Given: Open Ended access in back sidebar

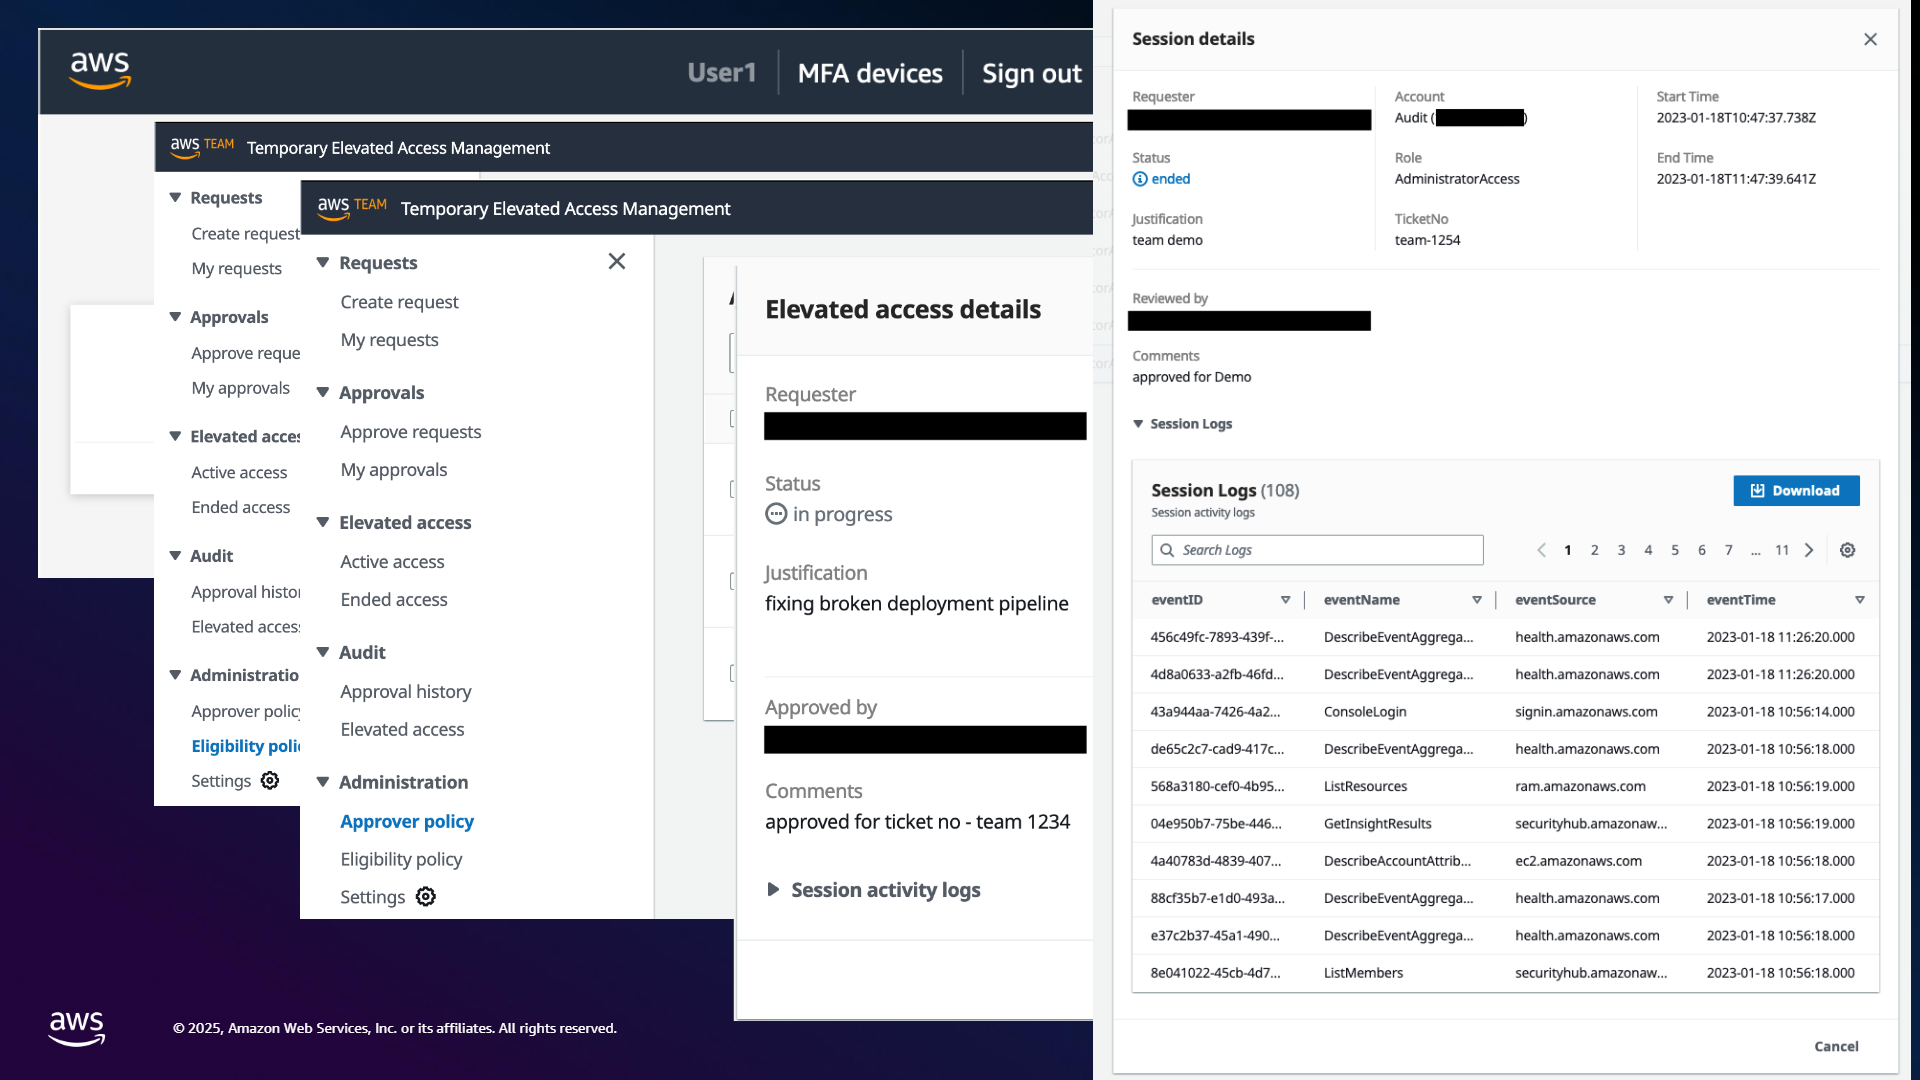Looking at the screenshot, I should (x=240, y=507).
